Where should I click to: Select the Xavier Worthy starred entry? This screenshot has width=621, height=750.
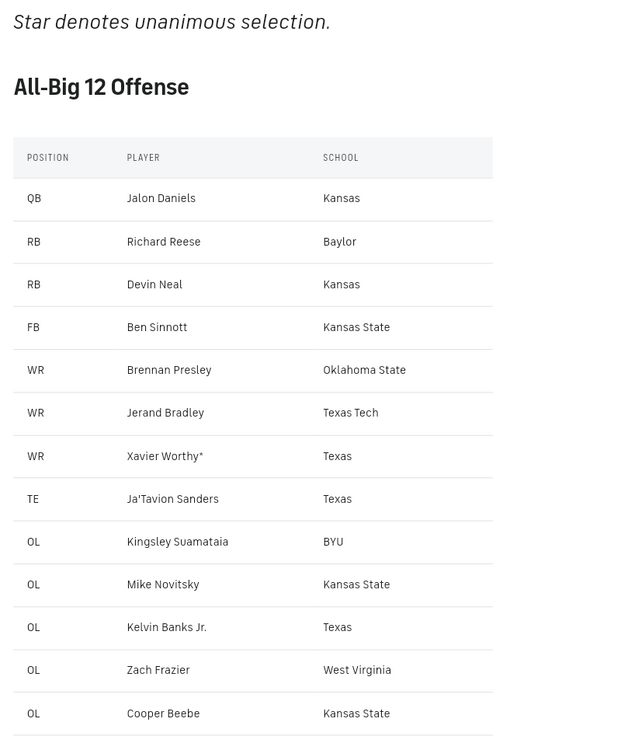165,456
